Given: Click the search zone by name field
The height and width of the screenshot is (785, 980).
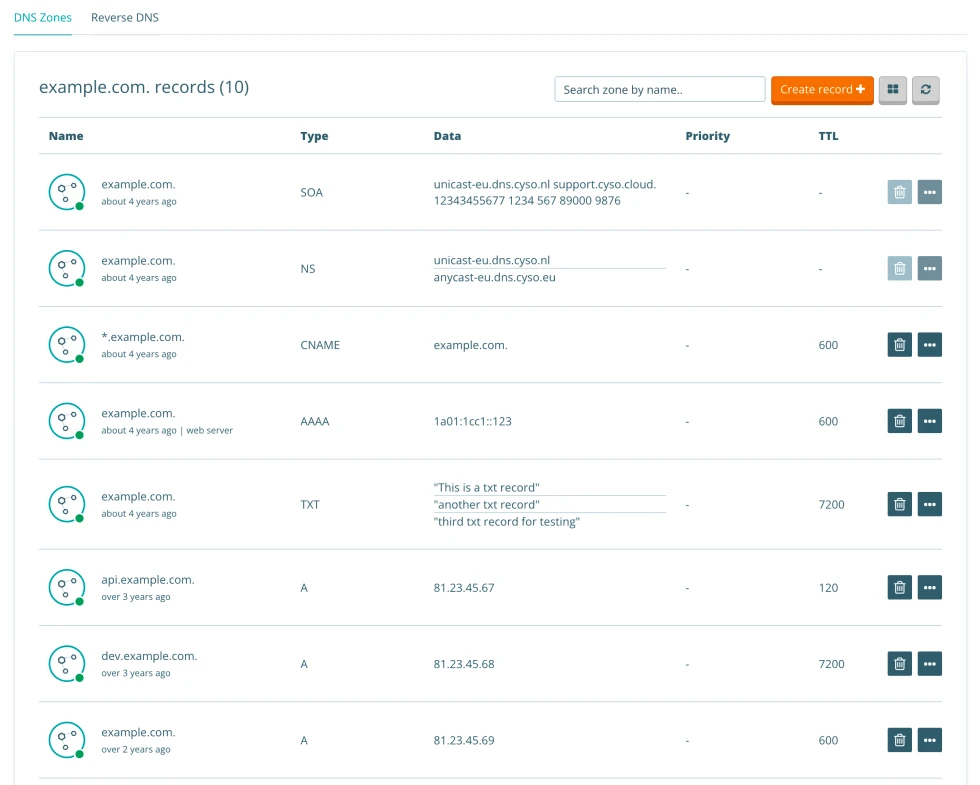Looking at the screenshot, I should (659, 88).
